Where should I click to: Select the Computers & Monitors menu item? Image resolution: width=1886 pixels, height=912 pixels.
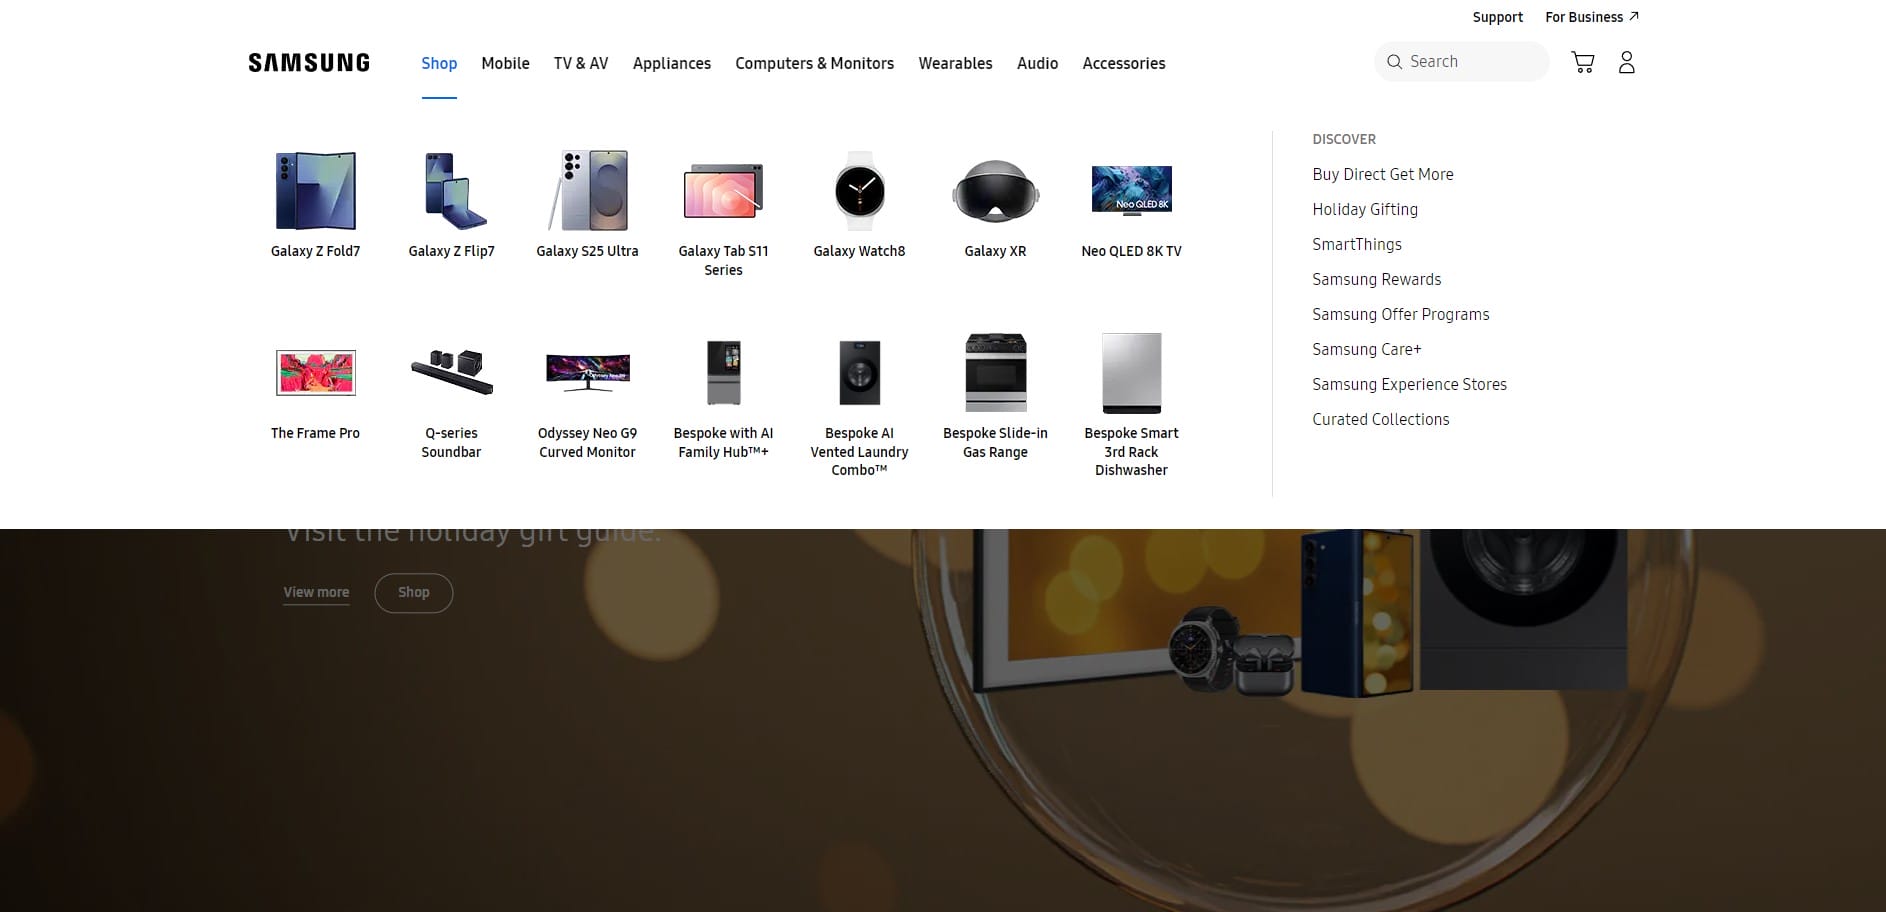pyautogui.click(x=814, y=63)
